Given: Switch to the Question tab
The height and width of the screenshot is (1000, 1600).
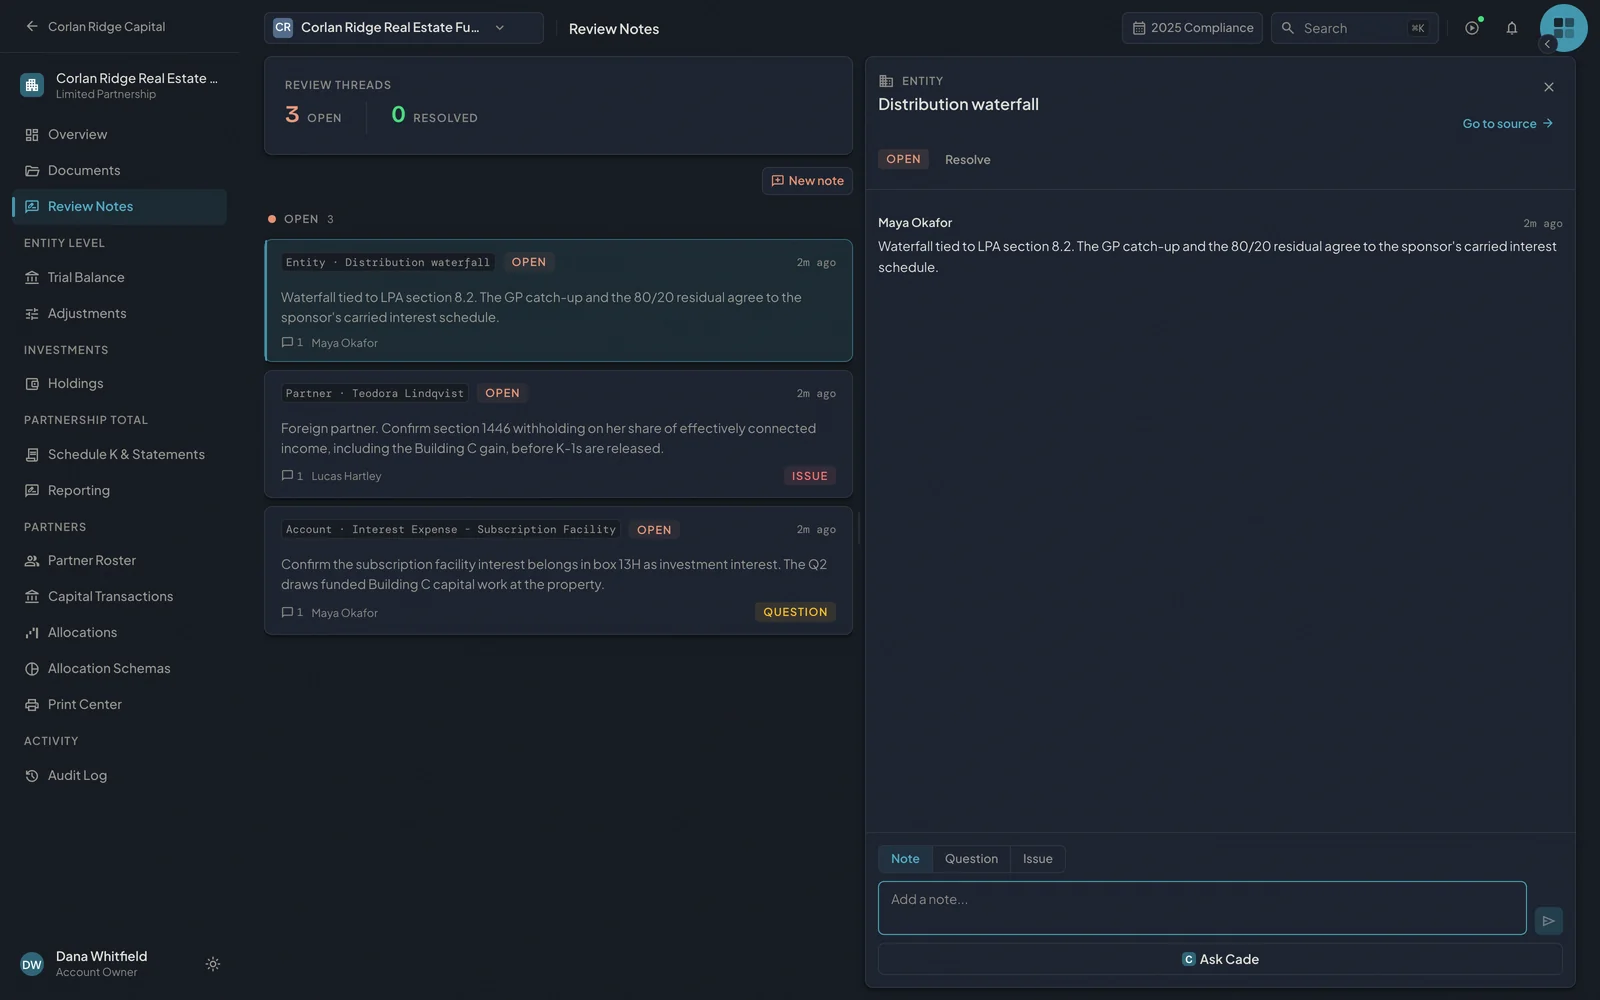Looking at the screenshot, I should click(971, 859).
